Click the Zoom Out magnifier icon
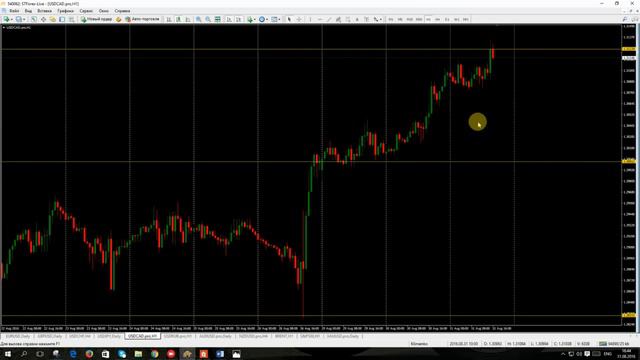Image resolution: width=640 pixels, height=360 pixels. (208, 19)
